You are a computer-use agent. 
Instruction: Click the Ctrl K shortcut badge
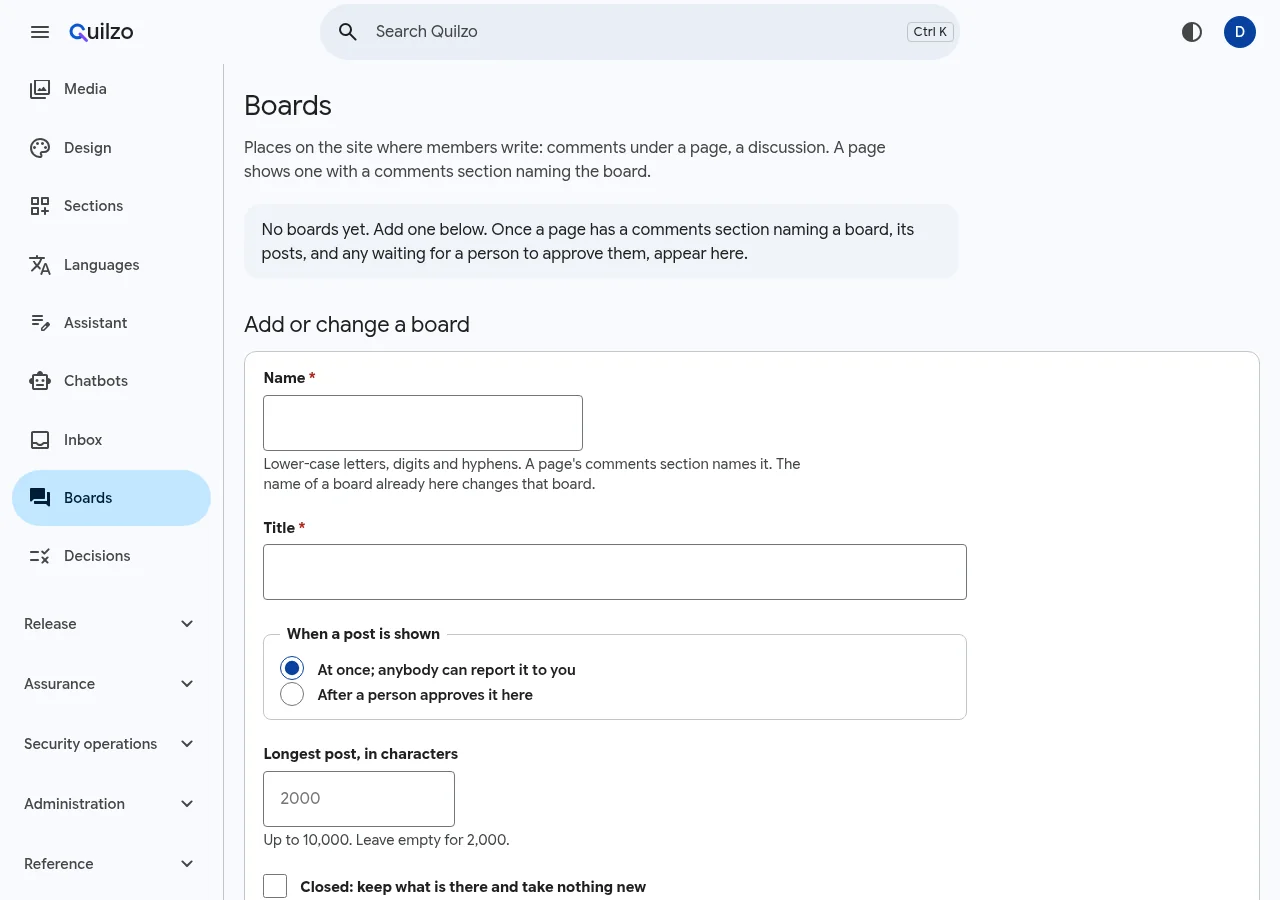[x=930, y=32]
